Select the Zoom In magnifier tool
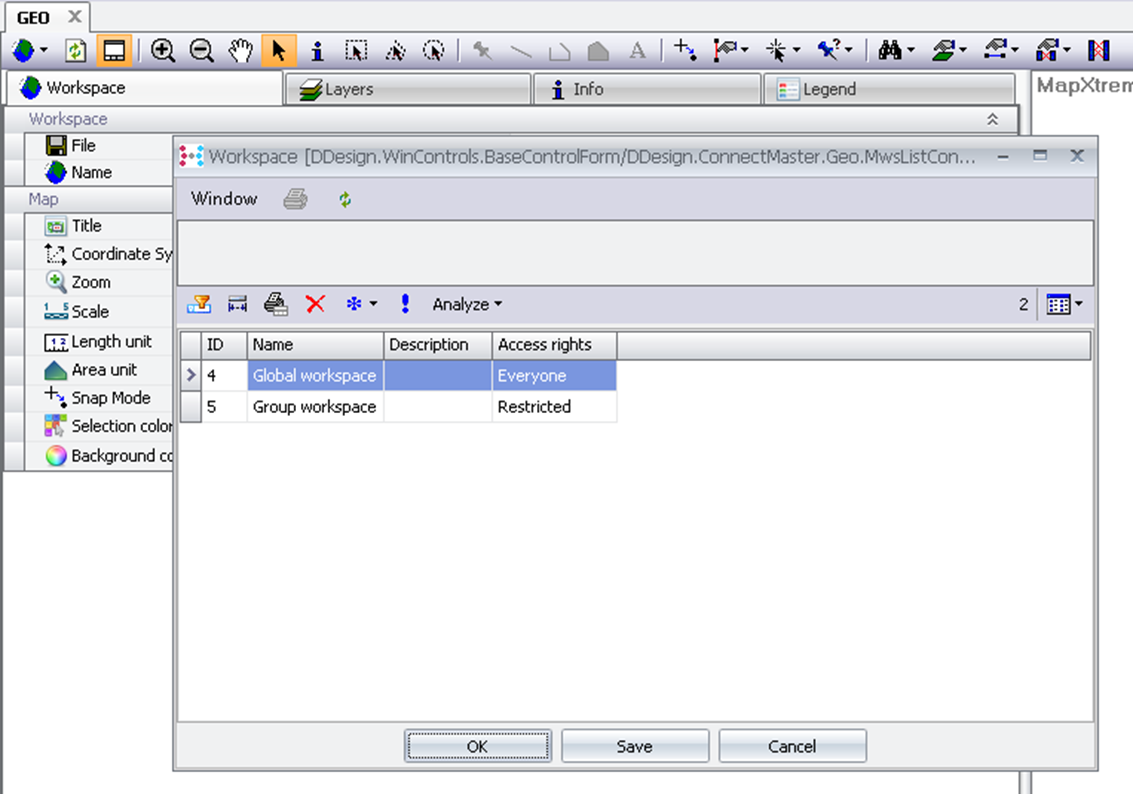Screen dimensions: 1133x794 click(x=163, y=51)
